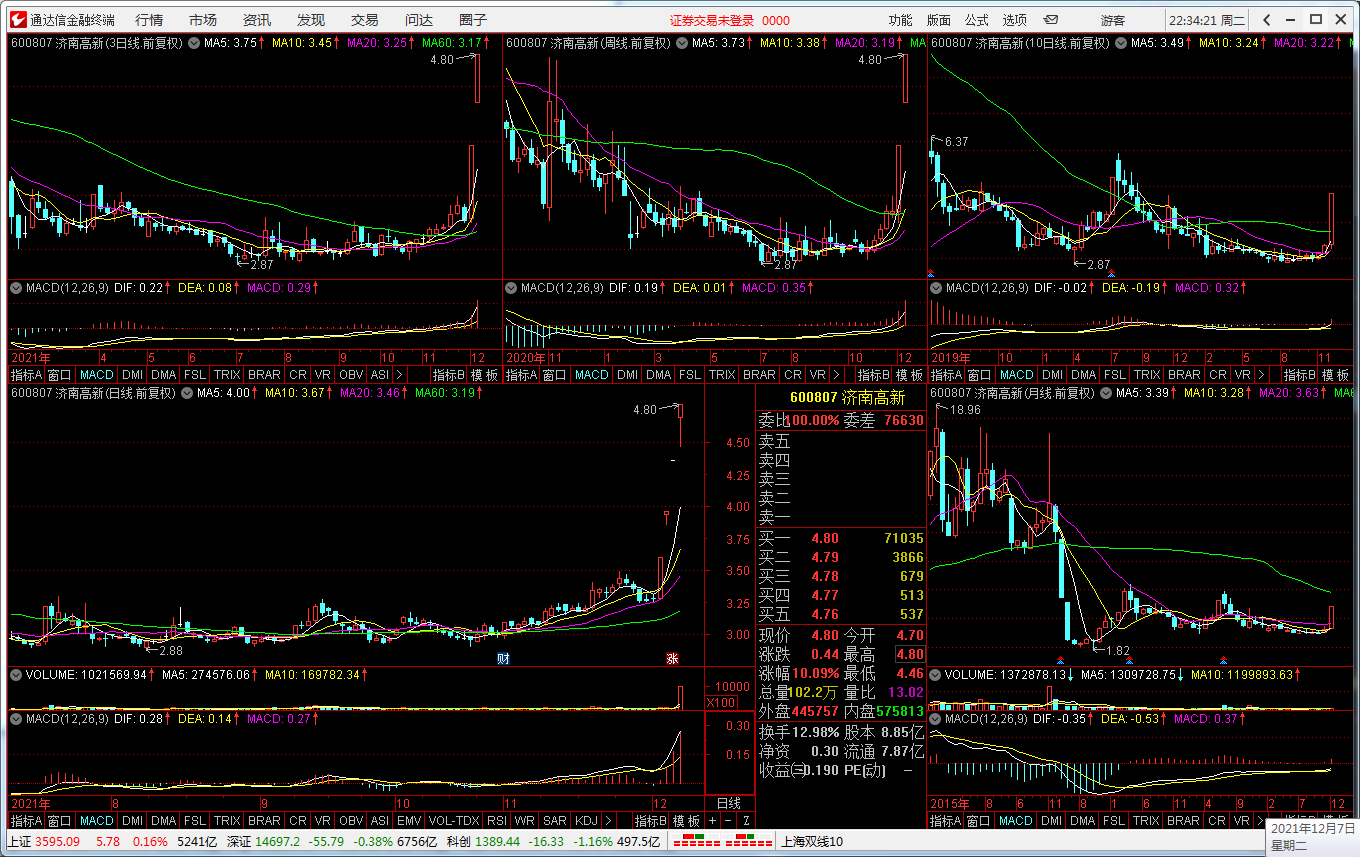Click the 涨 marker on the daily chart
Image resolution: width=1360 pixels, height=857 pixels.
(672, 658)
